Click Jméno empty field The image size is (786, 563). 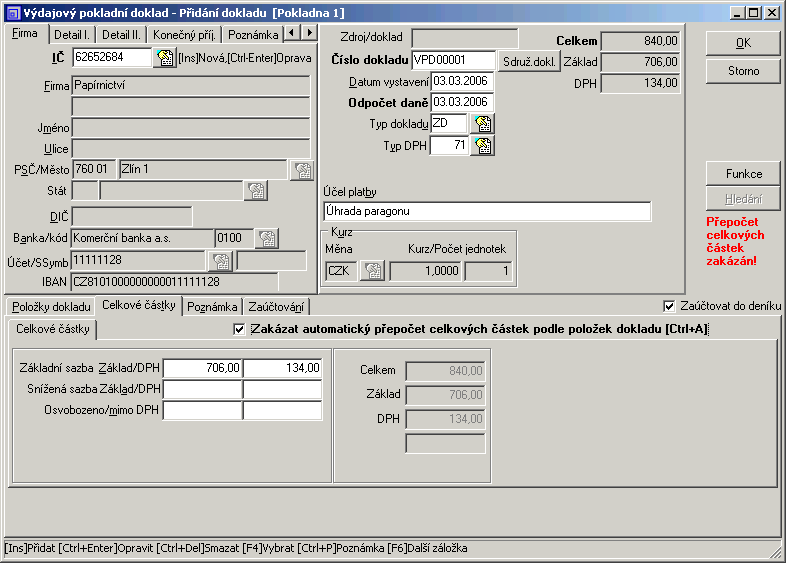(191, 128)
